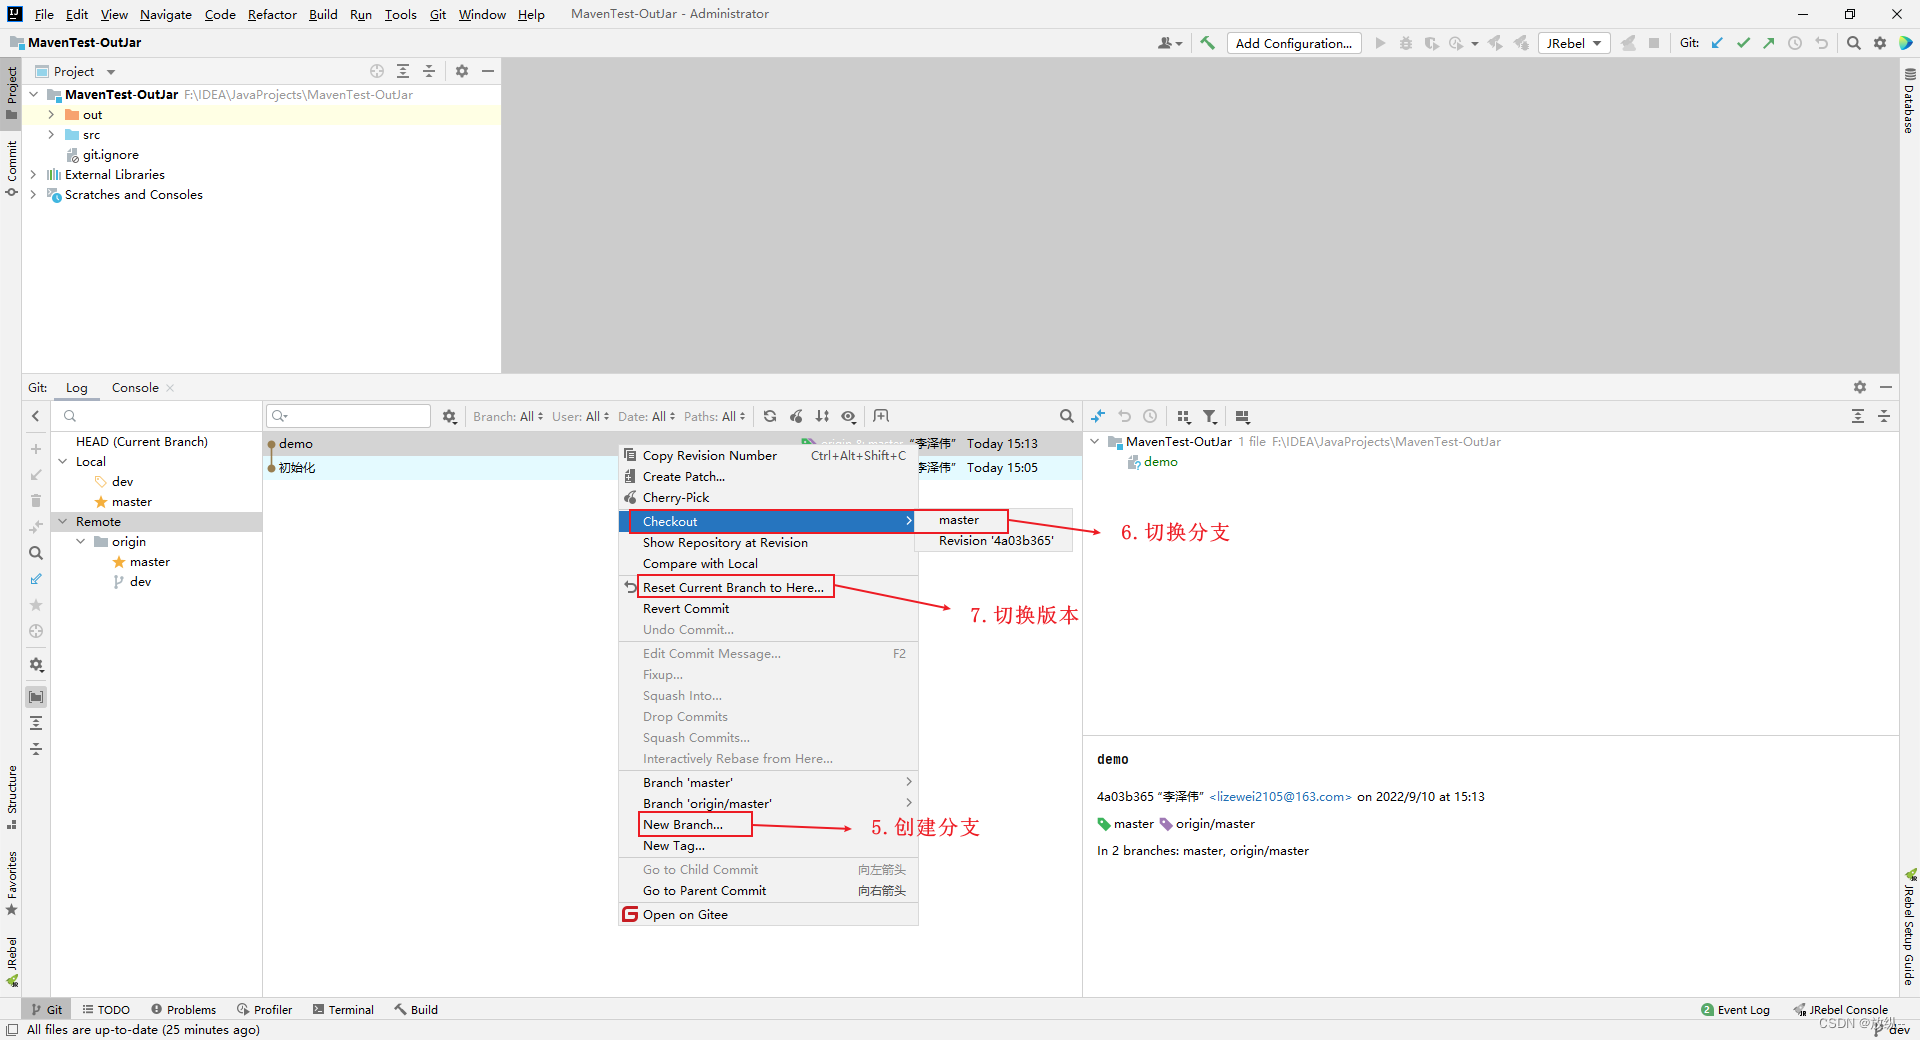This screenshot has height=1040, width=1920.
Task: Expand the src folder node
Action: coord(51,134)
